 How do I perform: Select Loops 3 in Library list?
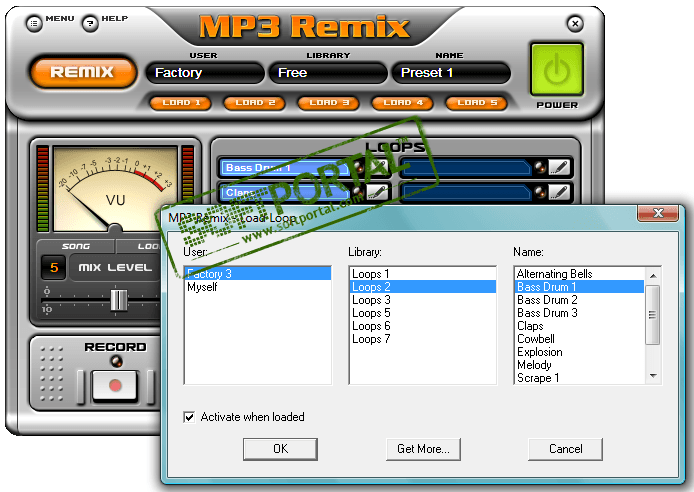423,300
